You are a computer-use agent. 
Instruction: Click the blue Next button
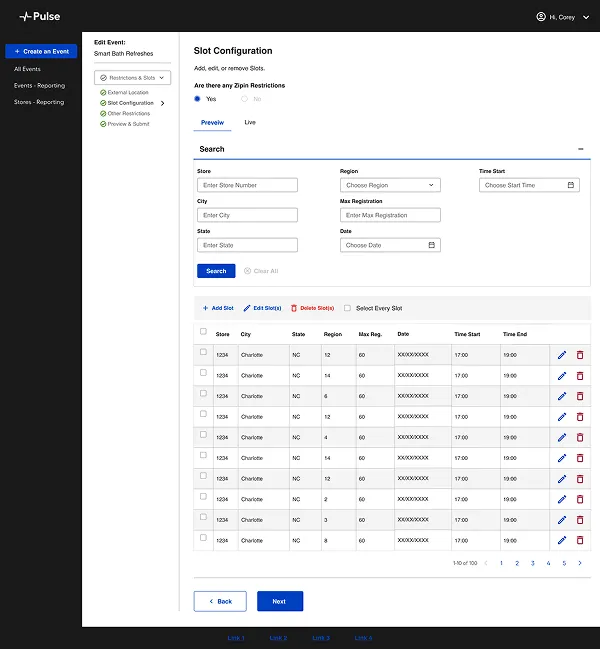[x=280, y=601]
